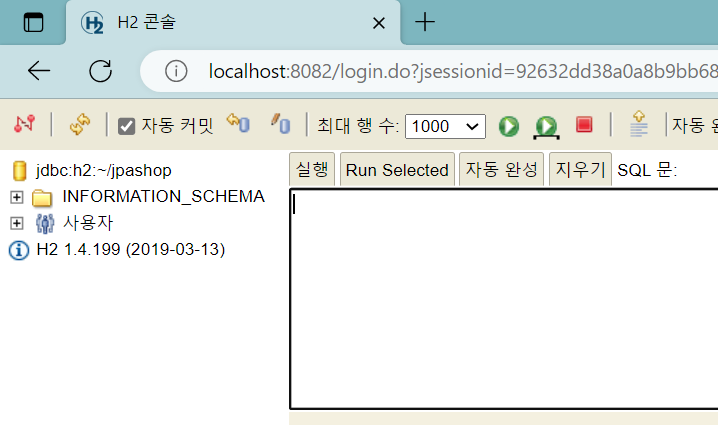Click the command history icon
The image size is (718, 425).
tap(639, 124)
